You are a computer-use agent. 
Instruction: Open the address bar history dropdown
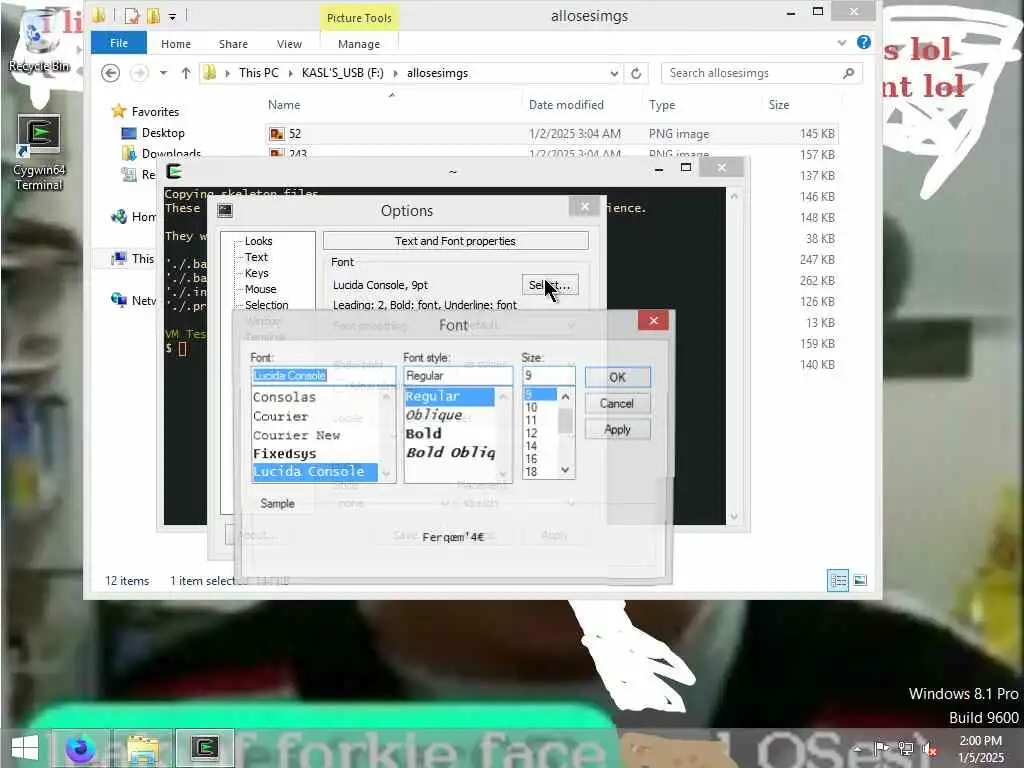[x=614, y=73]
